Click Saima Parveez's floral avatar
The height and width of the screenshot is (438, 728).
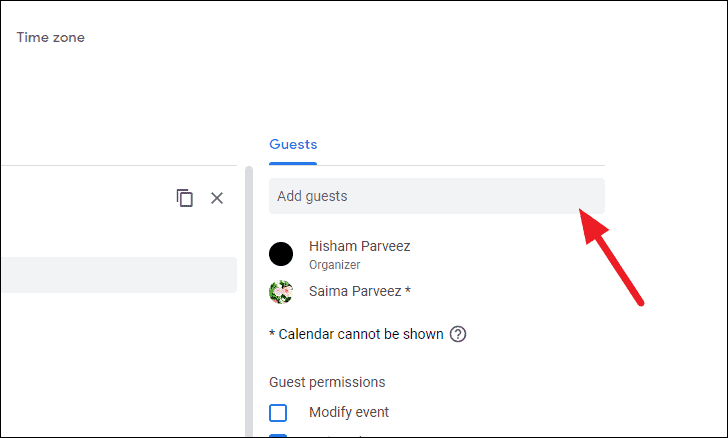point(281,292)
